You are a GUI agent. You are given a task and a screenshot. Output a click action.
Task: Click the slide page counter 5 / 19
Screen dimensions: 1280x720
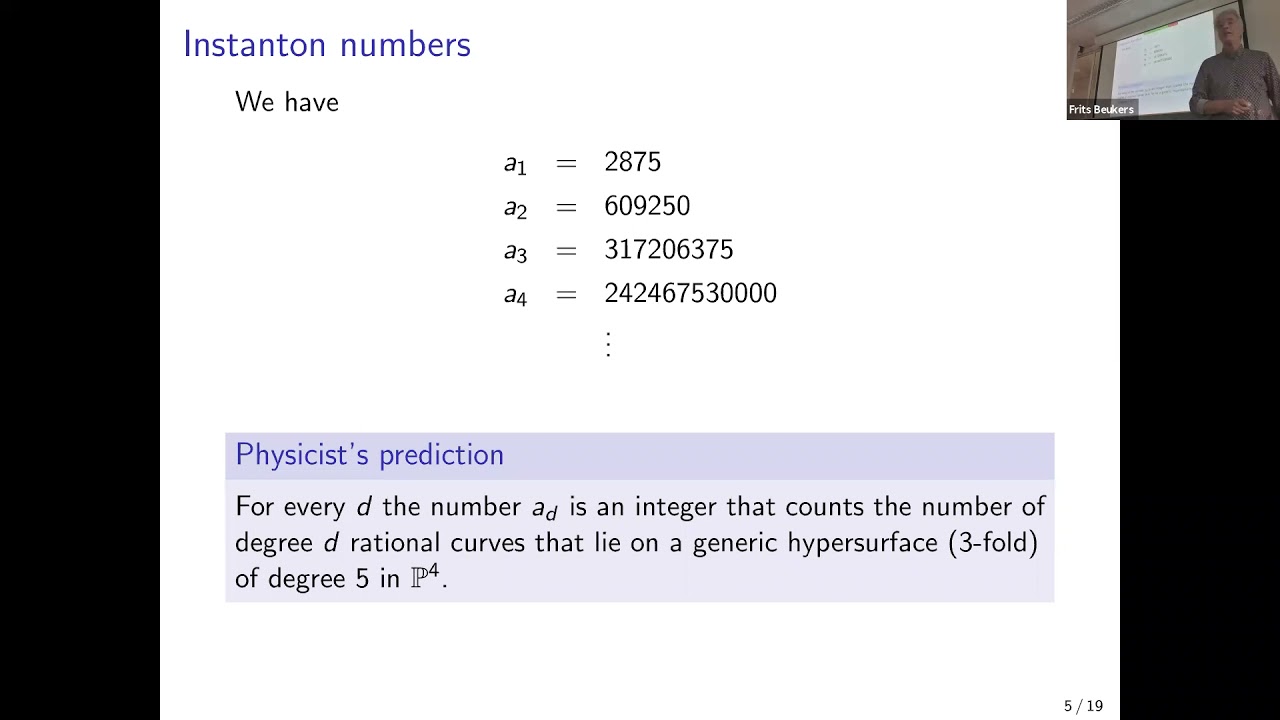point(1083,706)
